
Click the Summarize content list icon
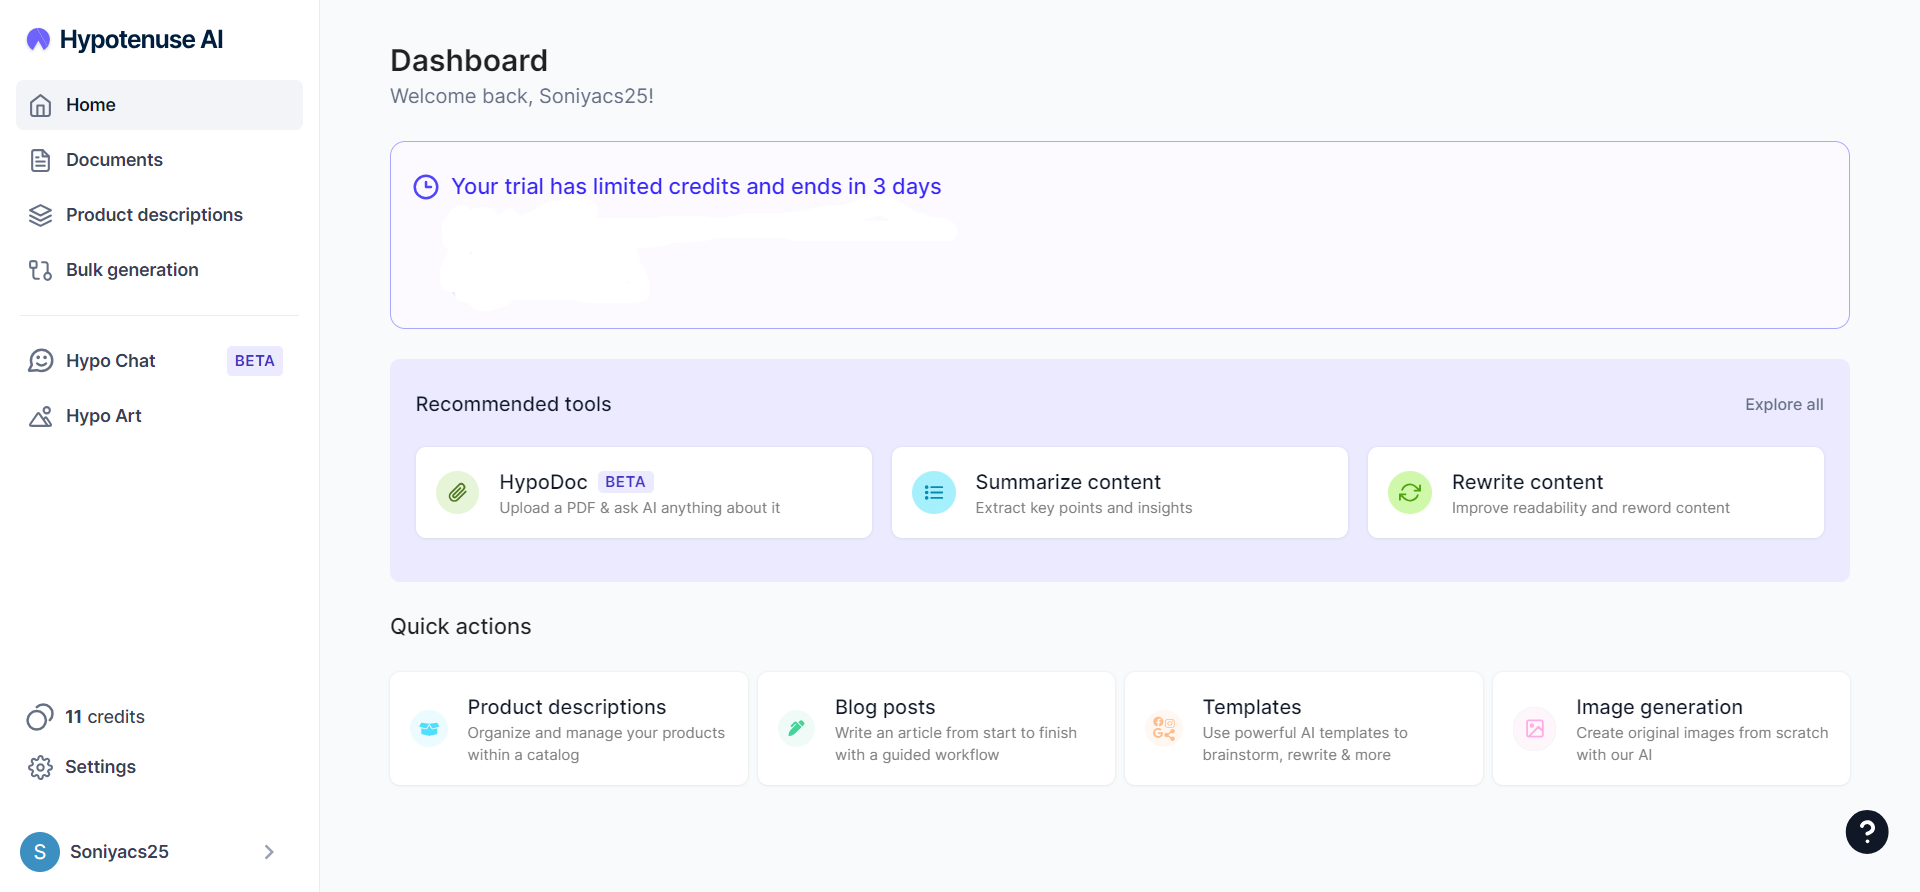pyautogui.click(x=934, y=492)
